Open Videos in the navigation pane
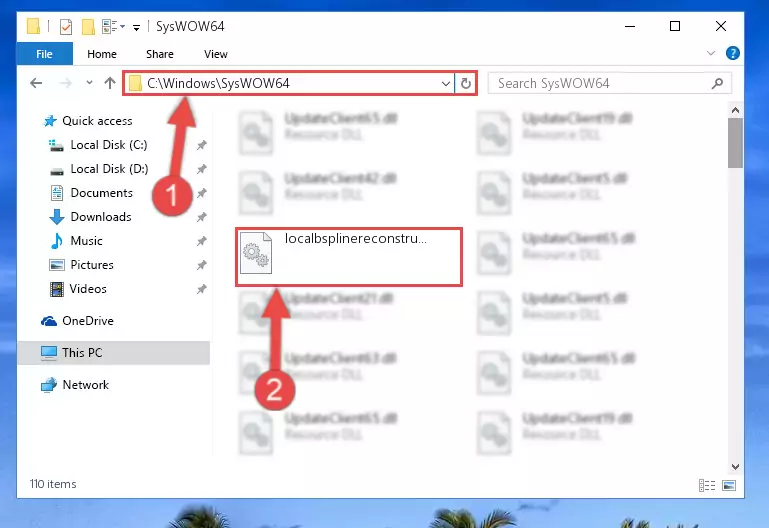The height and width of the screenshot is (528, 769). tap(88, 289)
